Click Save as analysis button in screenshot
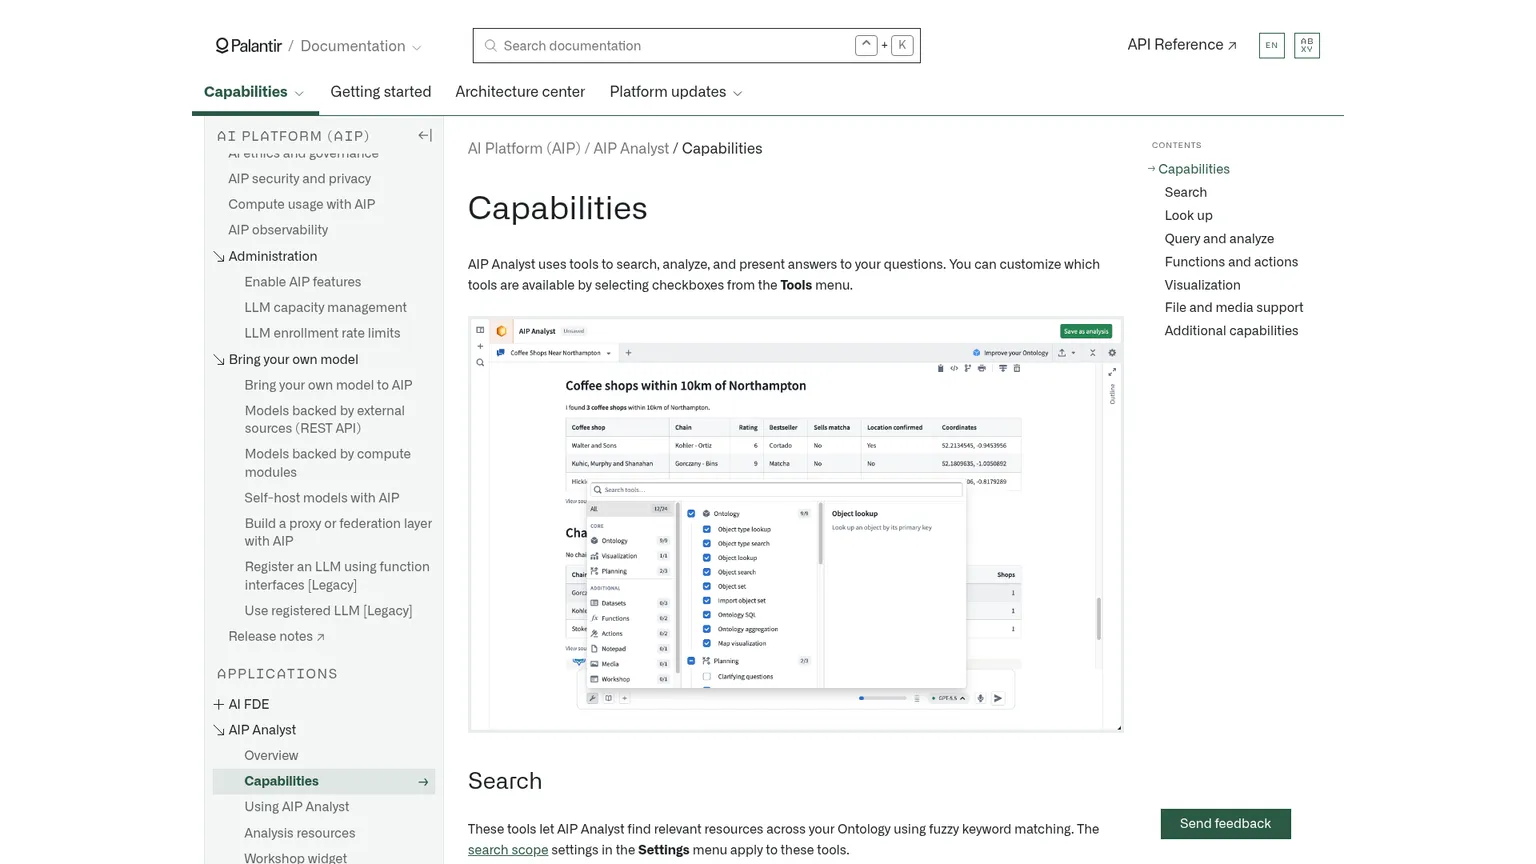Screen dimensions: 1536x864 click(x=1086, y=331)
